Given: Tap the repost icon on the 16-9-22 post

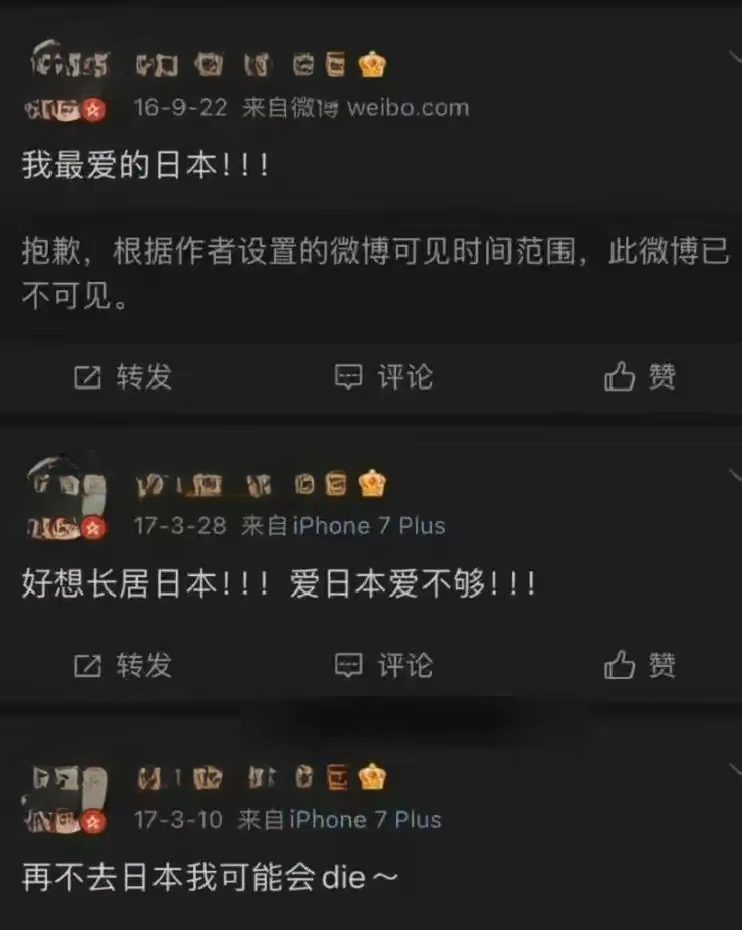Looking at the screenshot, I should tap(87, 377).
